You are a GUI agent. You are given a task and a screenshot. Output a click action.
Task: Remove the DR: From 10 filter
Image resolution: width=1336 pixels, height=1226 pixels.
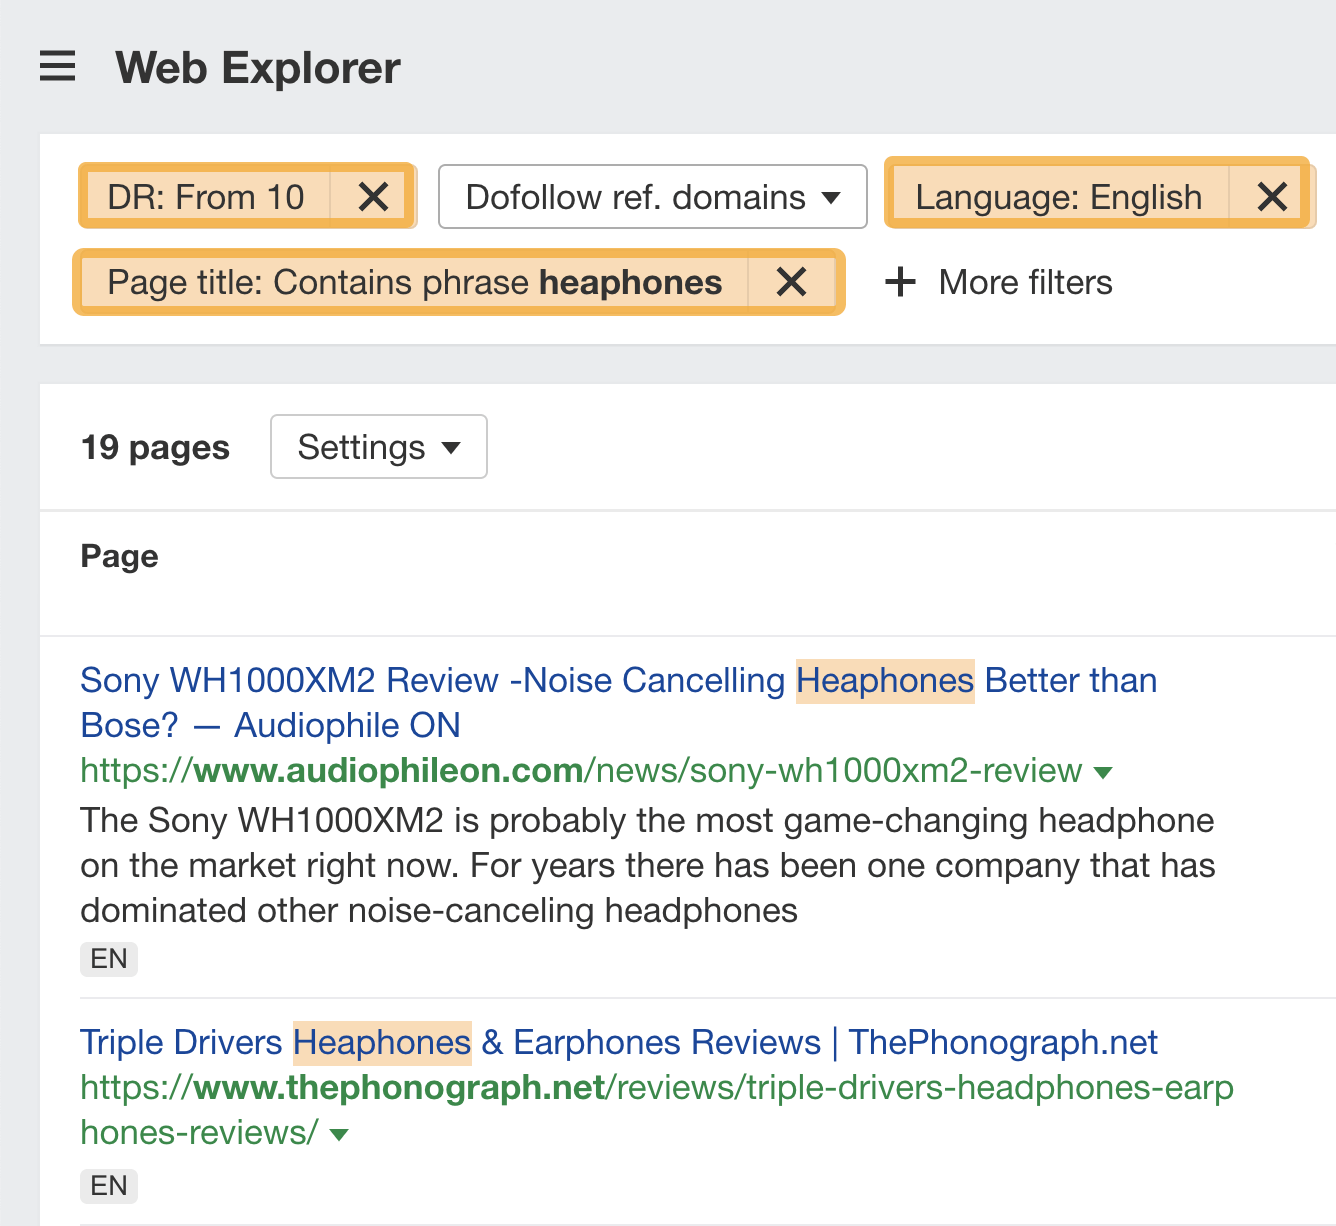371,196
